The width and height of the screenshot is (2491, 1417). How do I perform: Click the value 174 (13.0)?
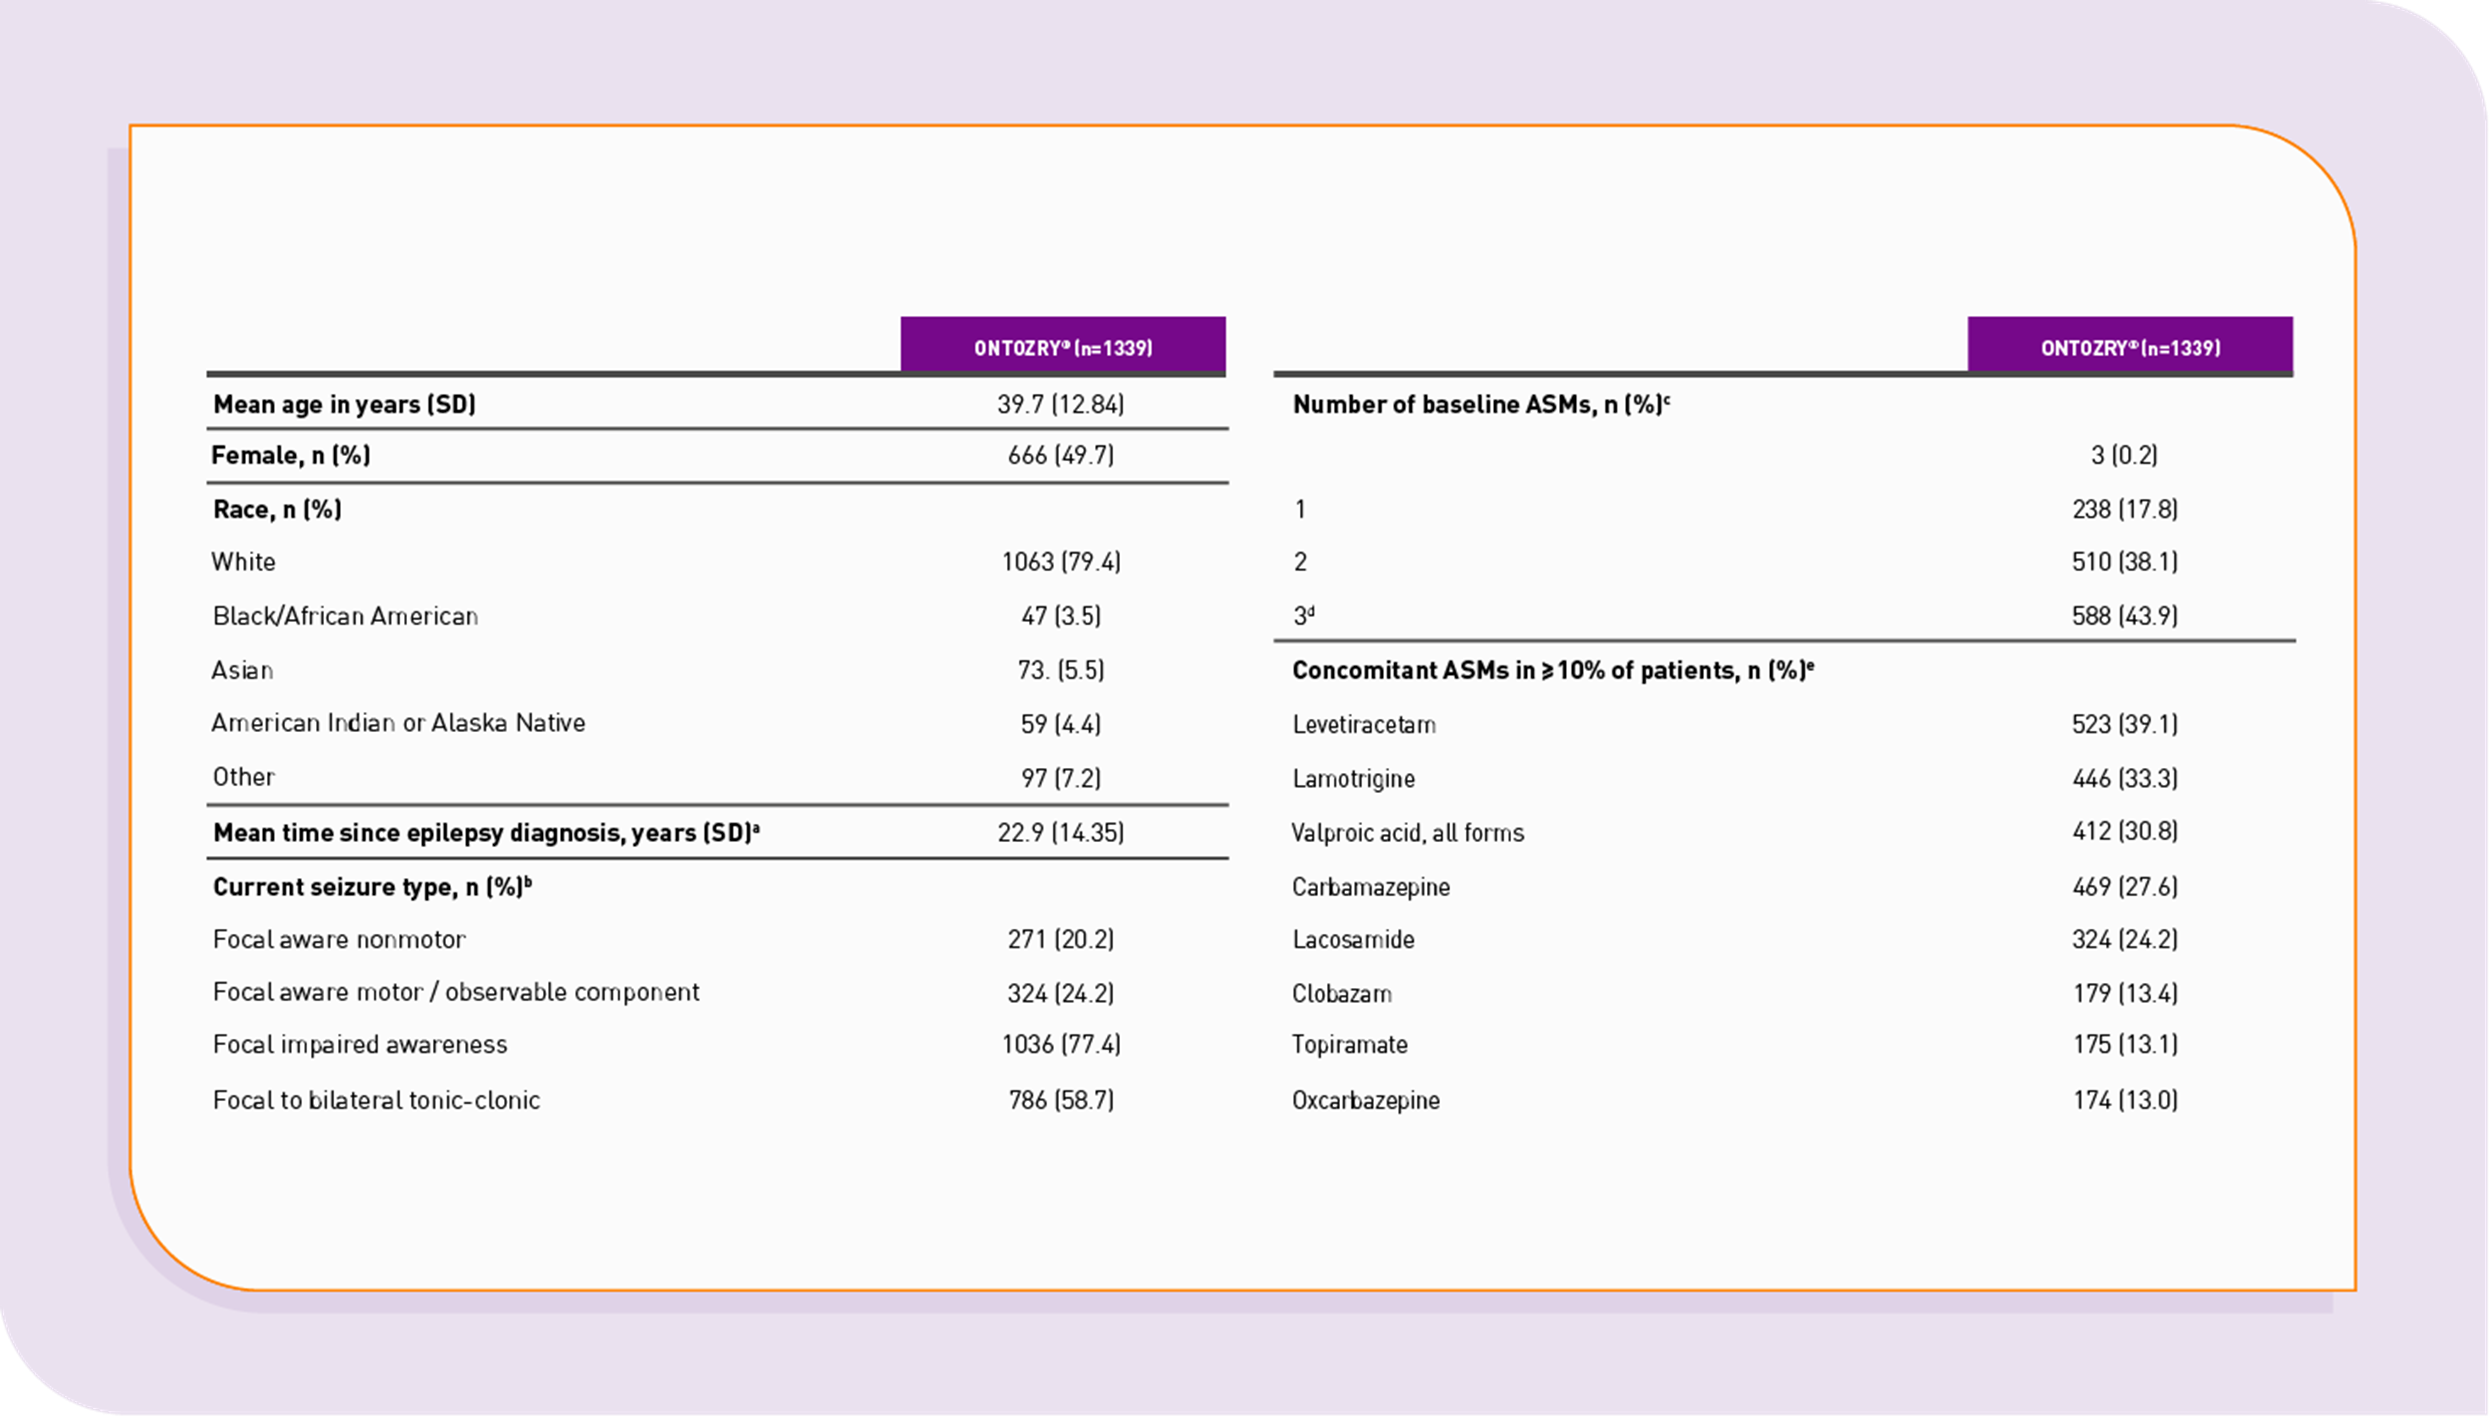click(x=2124, y=1100)
